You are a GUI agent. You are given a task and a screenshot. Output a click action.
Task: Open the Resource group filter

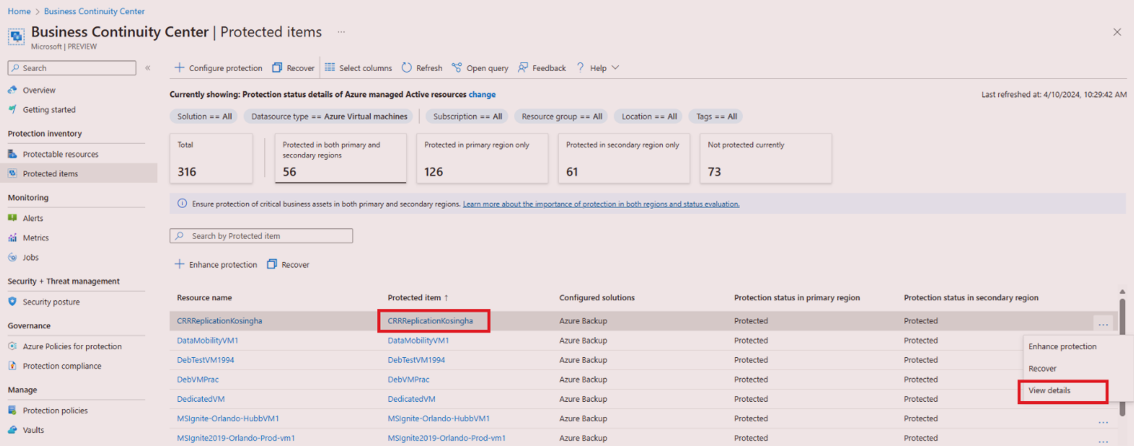tap(563, 116)
